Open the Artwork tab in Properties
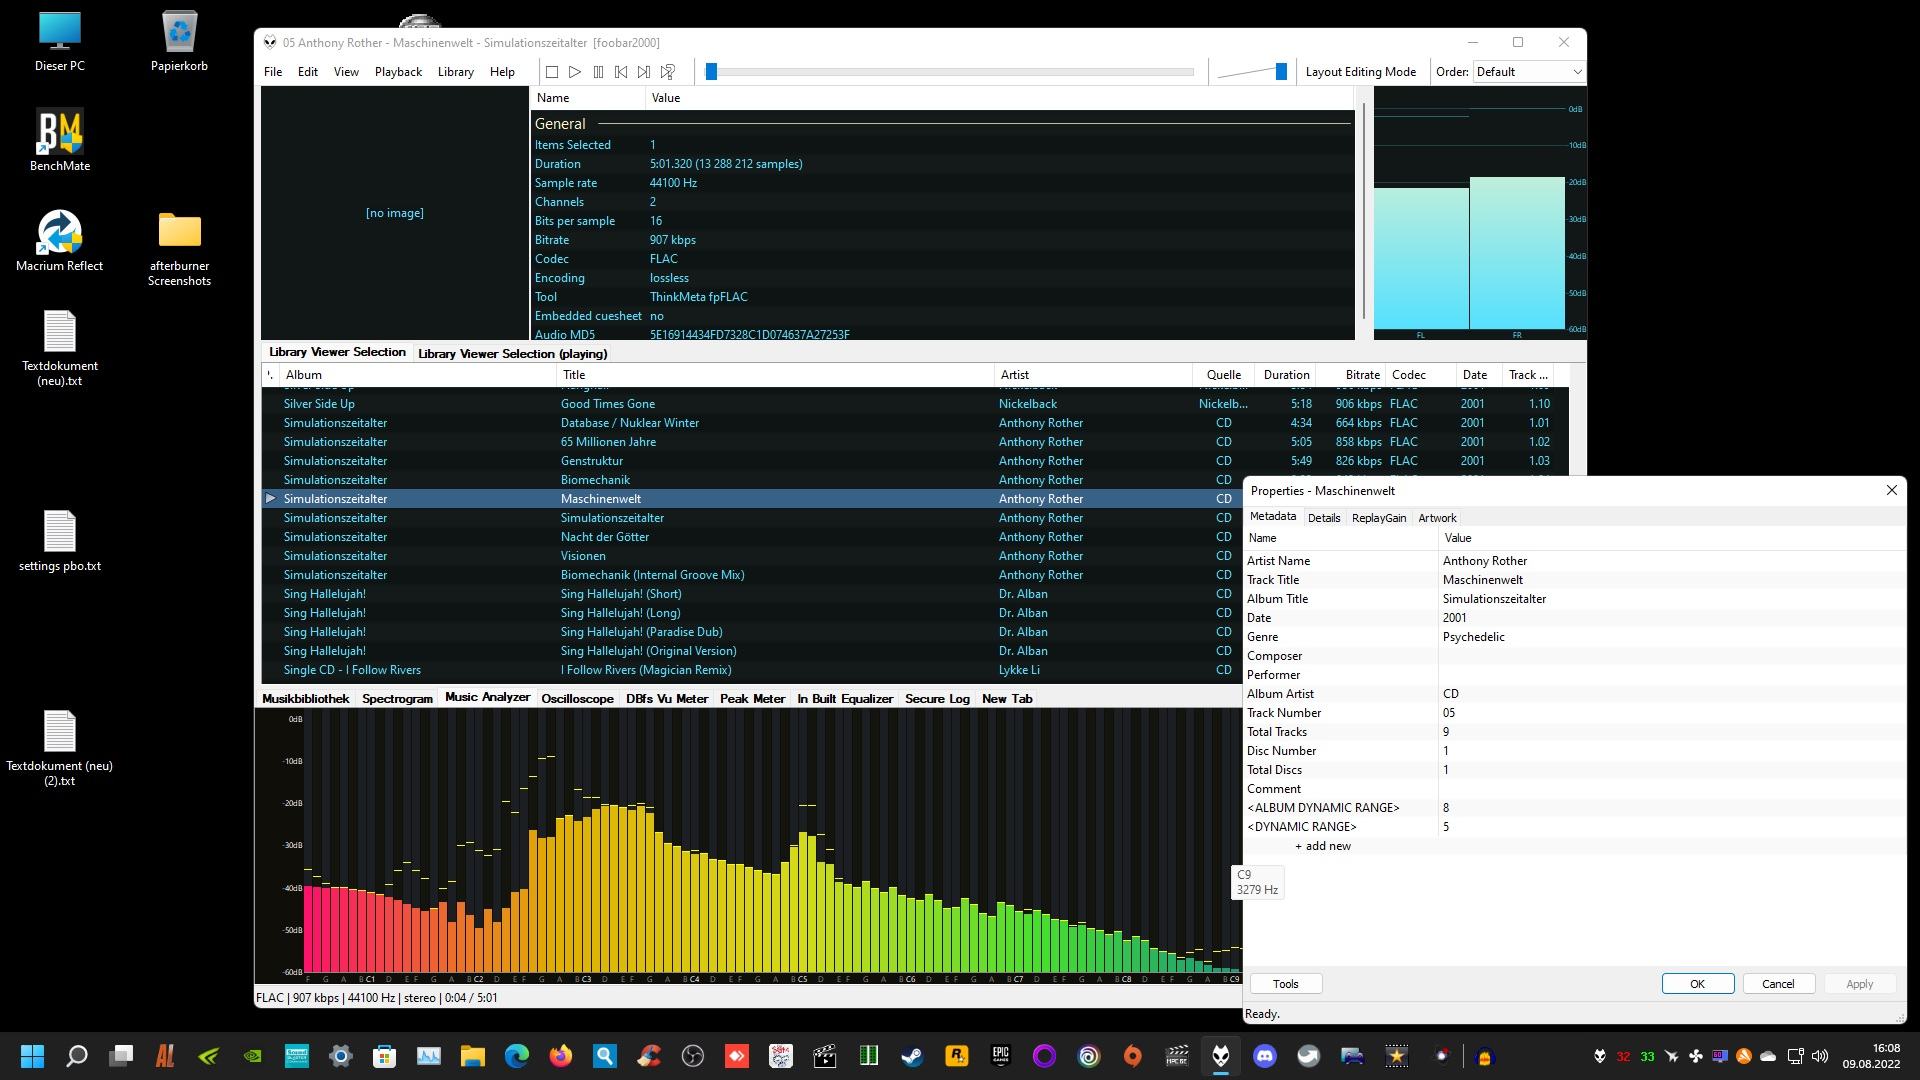Screen dimensions: 1920x1080 coord(1437,518)
